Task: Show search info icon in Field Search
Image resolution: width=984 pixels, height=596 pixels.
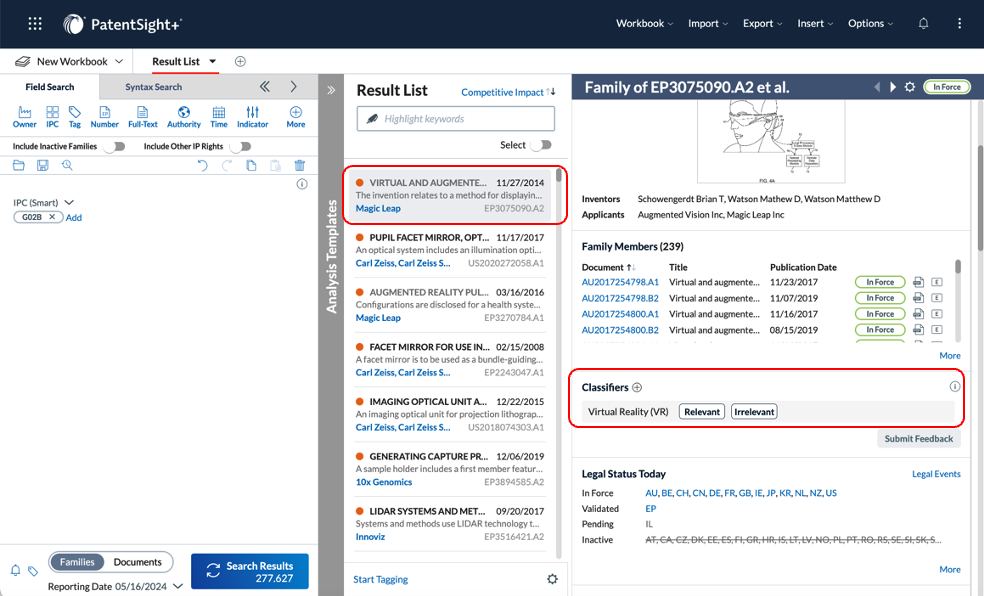Action: [302, 184]
